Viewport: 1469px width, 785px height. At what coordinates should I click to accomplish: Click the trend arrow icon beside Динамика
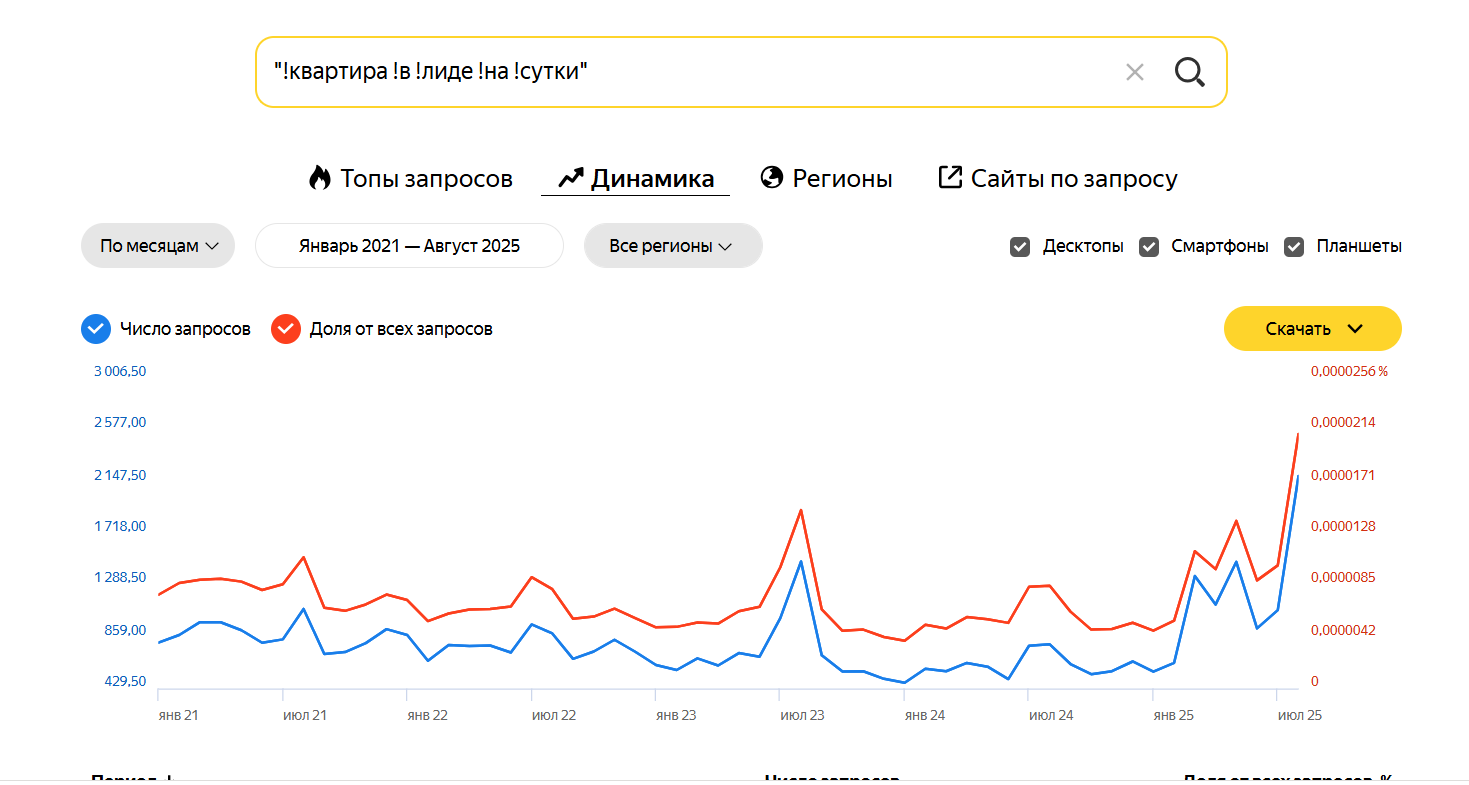tap(570, 178)
